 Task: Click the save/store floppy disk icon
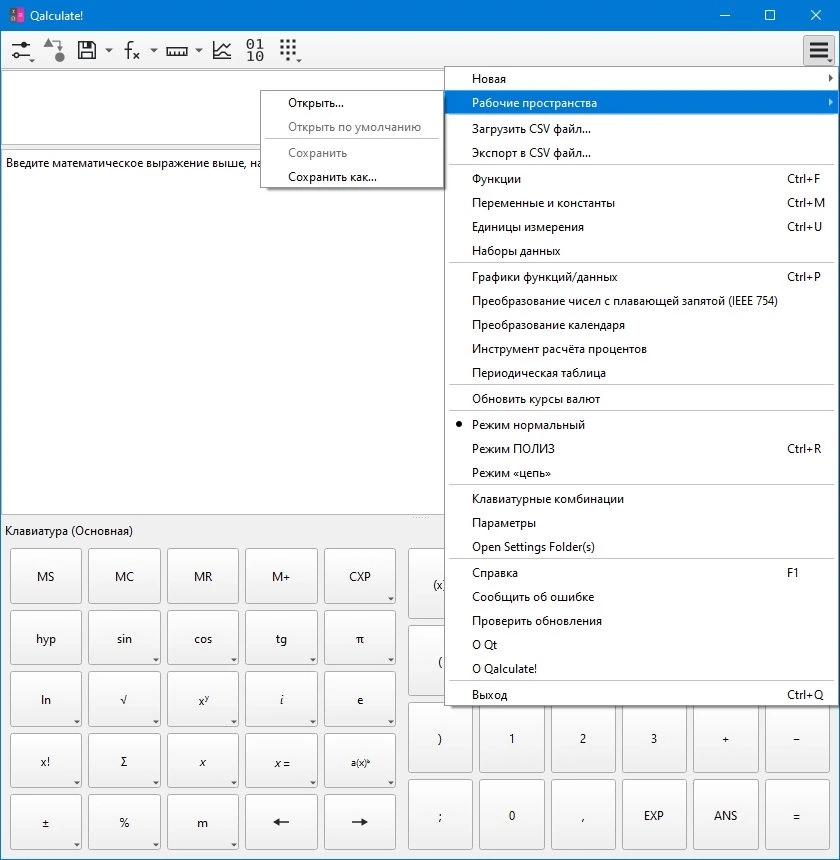coord(87,50)
